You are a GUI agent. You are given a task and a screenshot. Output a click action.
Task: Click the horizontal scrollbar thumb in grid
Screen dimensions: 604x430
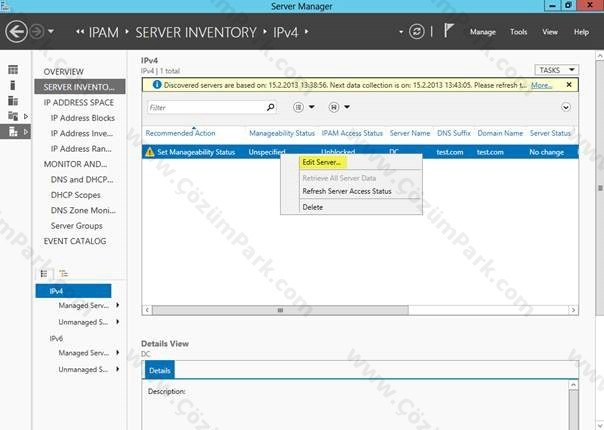280,310
